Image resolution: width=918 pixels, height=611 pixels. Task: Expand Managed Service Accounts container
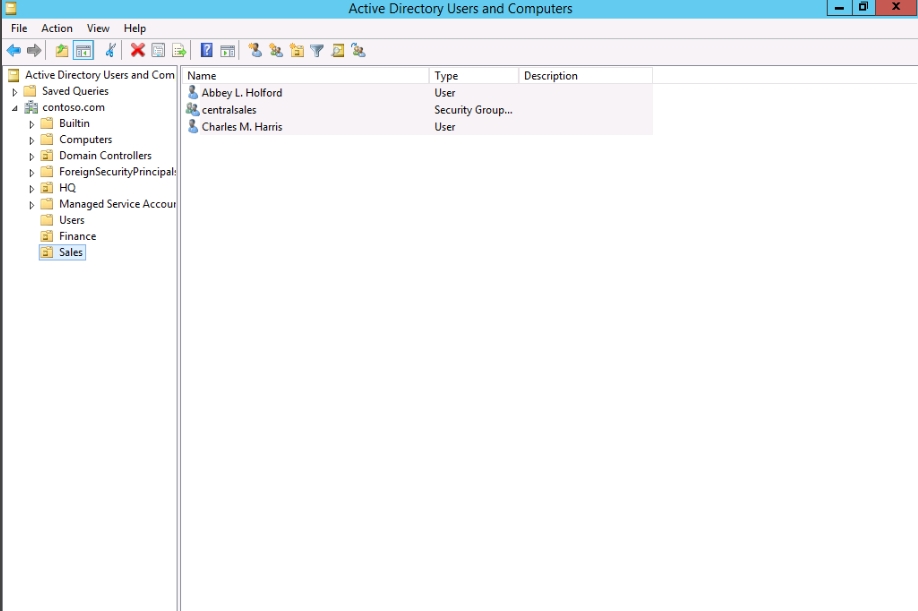[x=32, y=205]
